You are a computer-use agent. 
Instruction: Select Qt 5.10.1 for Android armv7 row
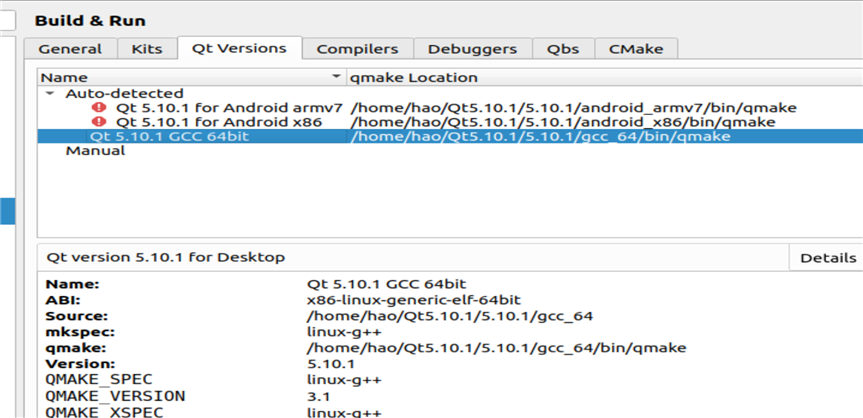click(x=450, y=107)
